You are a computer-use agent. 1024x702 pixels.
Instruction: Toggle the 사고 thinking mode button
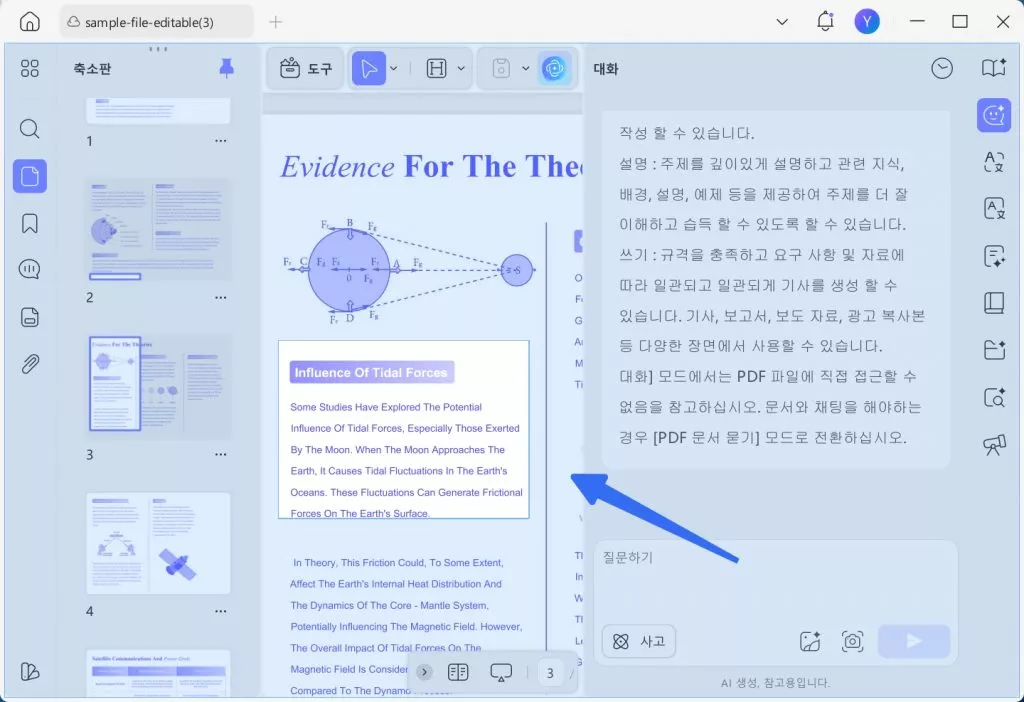638,641
